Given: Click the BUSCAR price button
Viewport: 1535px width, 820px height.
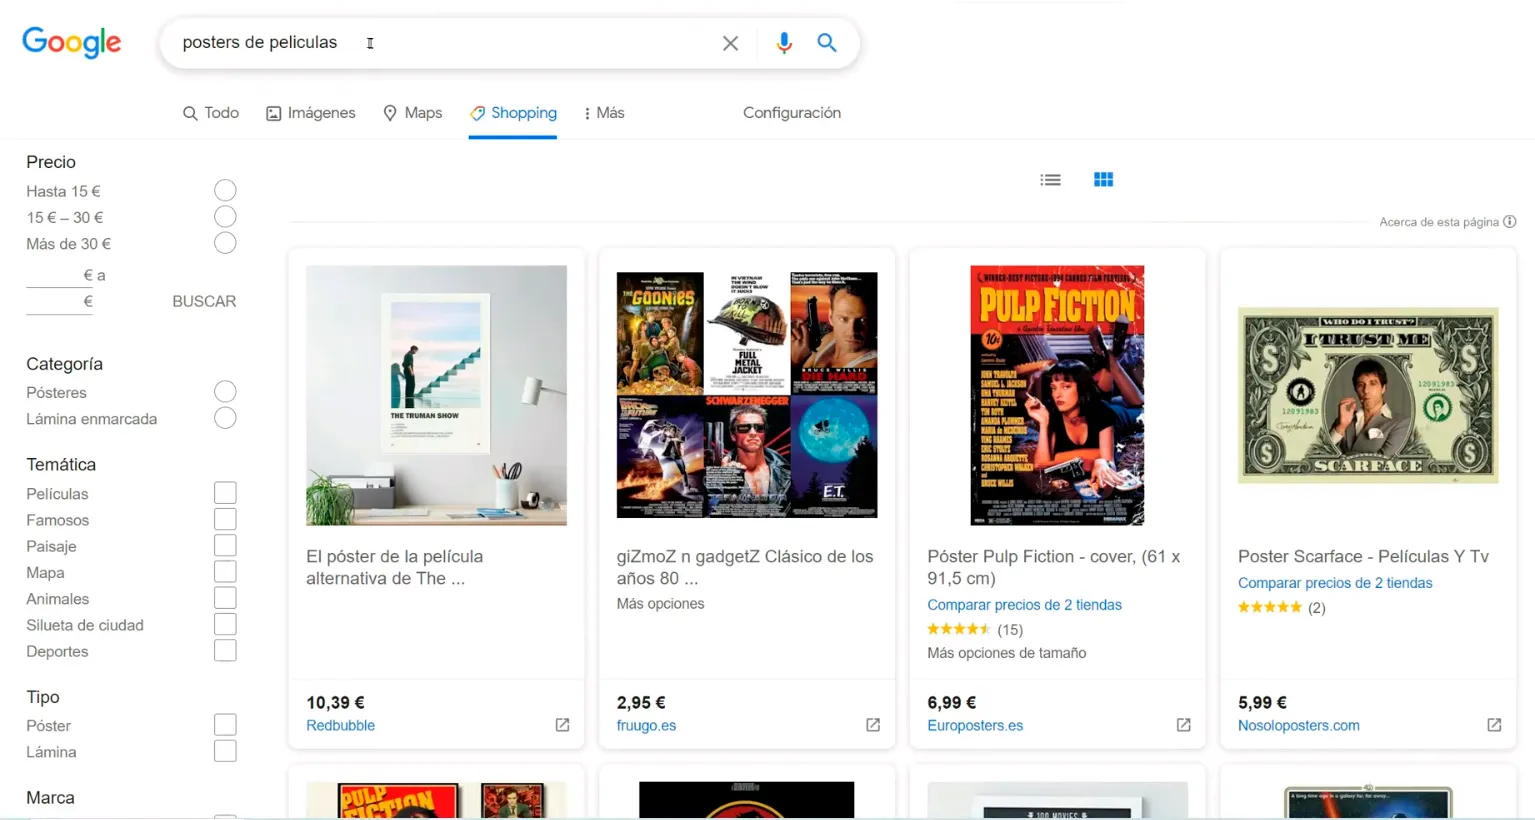Looking at the screenshot, I should point(204,301).
